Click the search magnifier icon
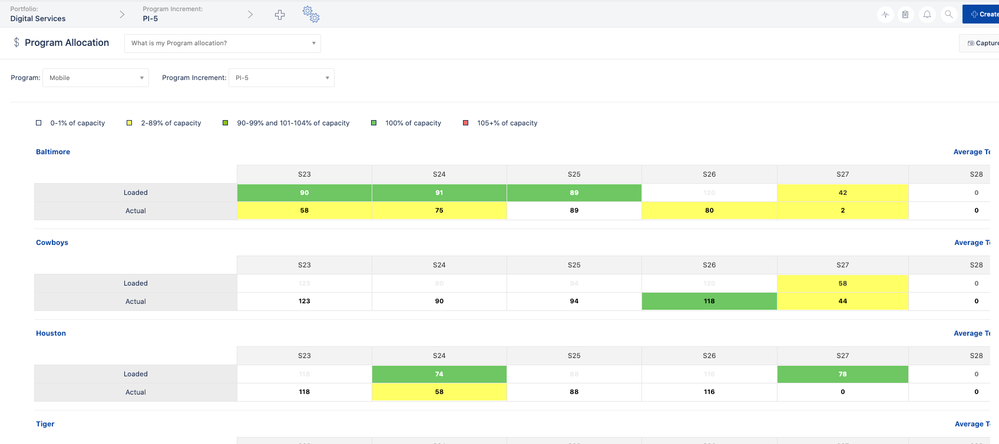 pyautogui.click(x=949, y=15)
